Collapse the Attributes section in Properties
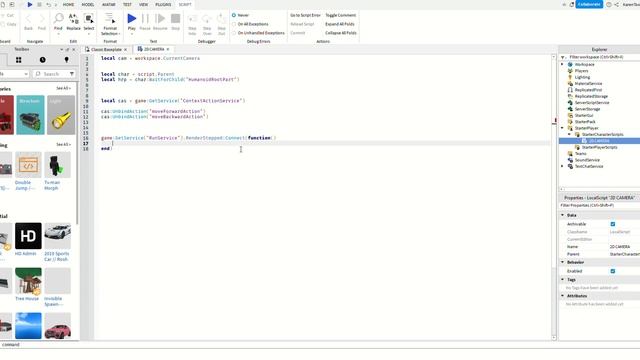The image size is (640, 360). coord(562,296)
